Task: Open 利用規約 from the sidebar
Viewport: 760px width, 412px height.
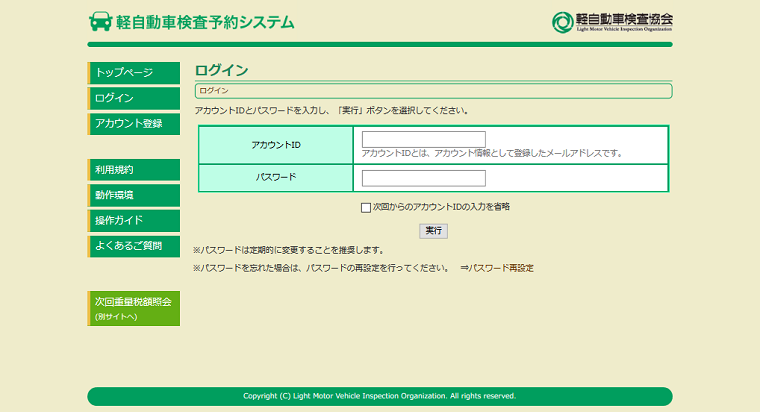Action: (x=134, y=170)
